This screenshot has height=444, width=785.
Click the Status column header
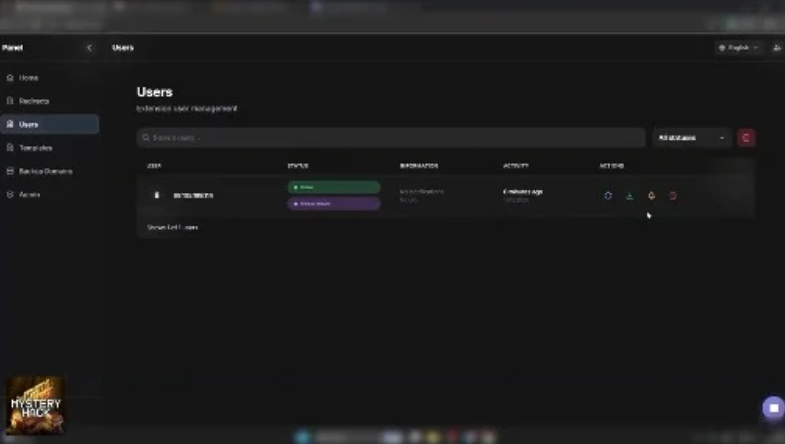tap(298, 166)
